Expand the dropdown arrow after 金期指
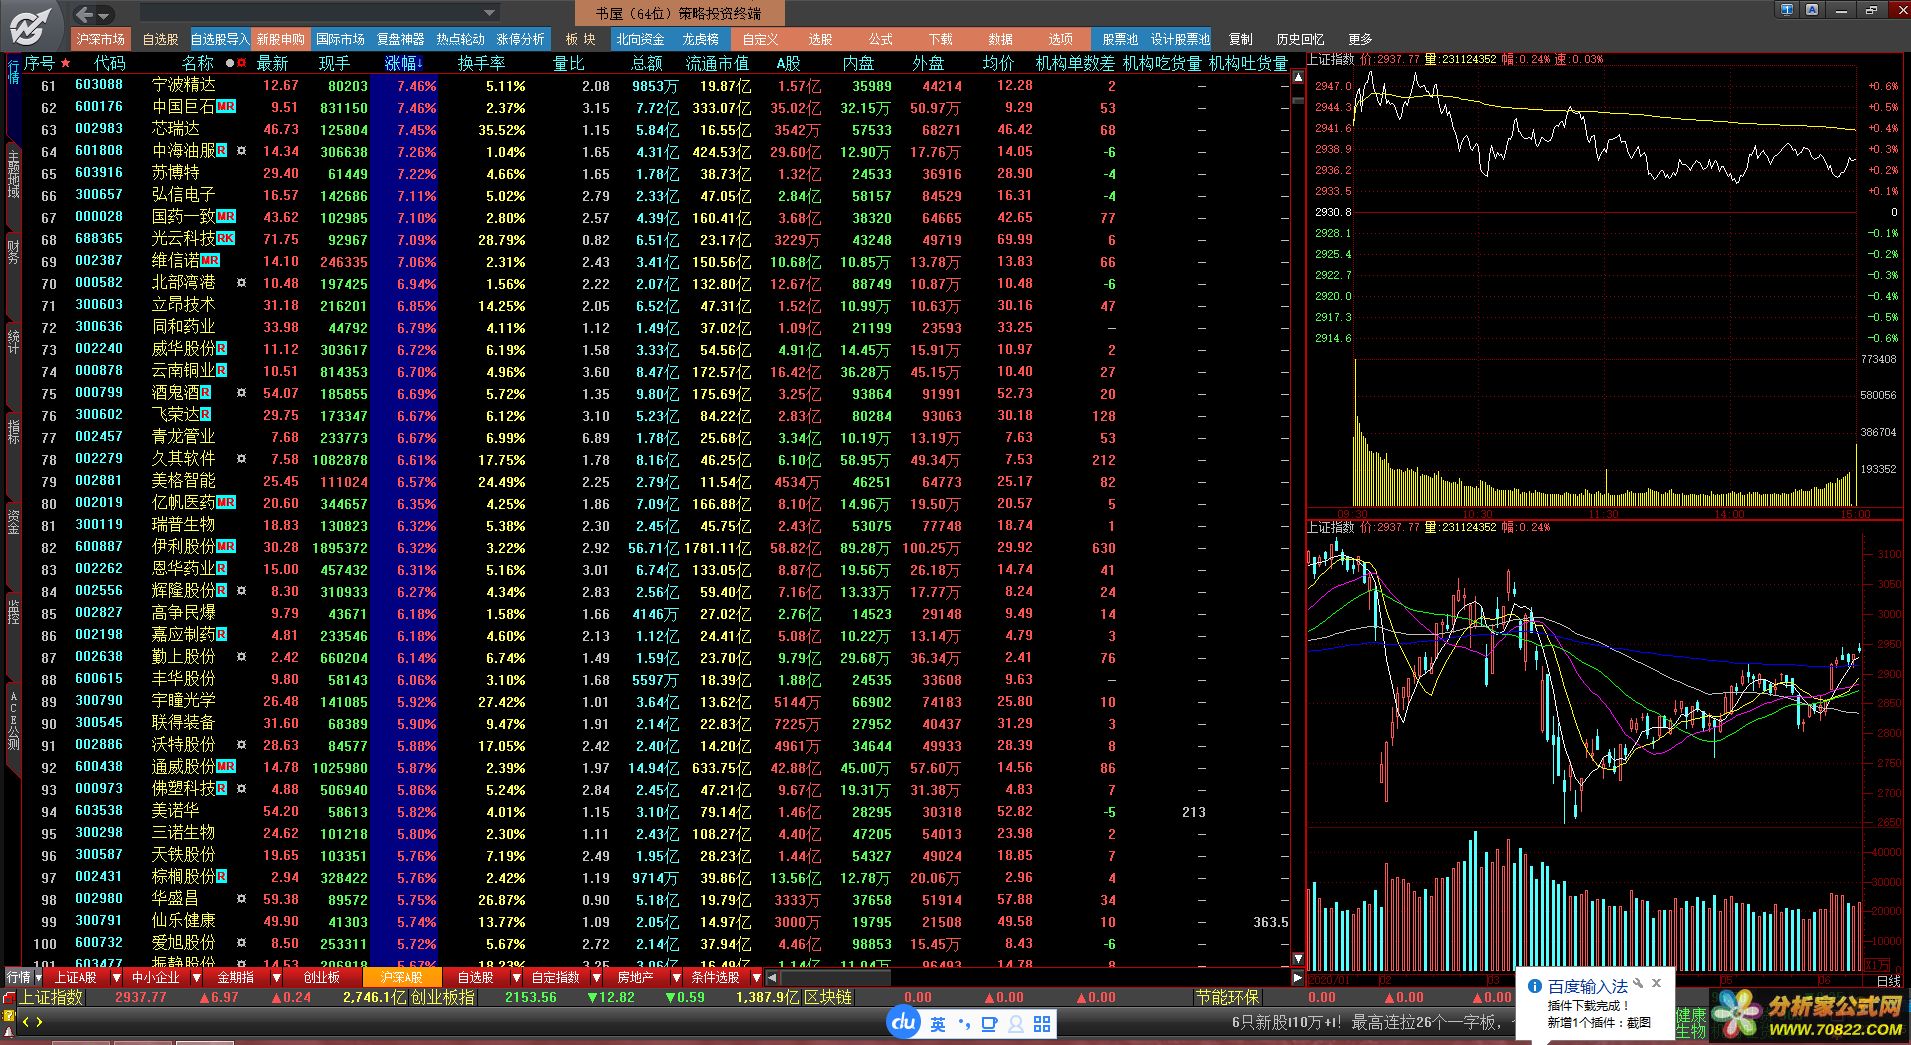The image size is (1911, 1045). pos(276,977)
